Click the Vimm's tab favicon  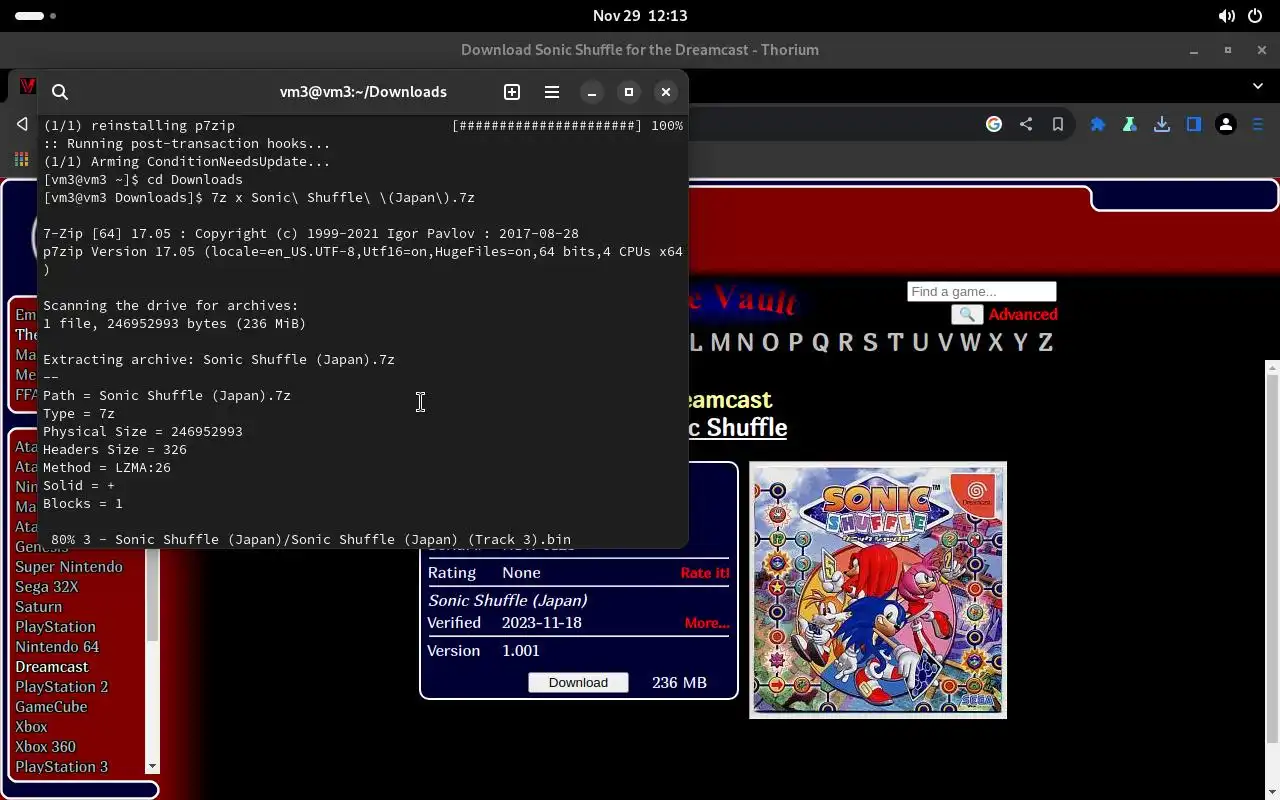(x=28, y=86)
